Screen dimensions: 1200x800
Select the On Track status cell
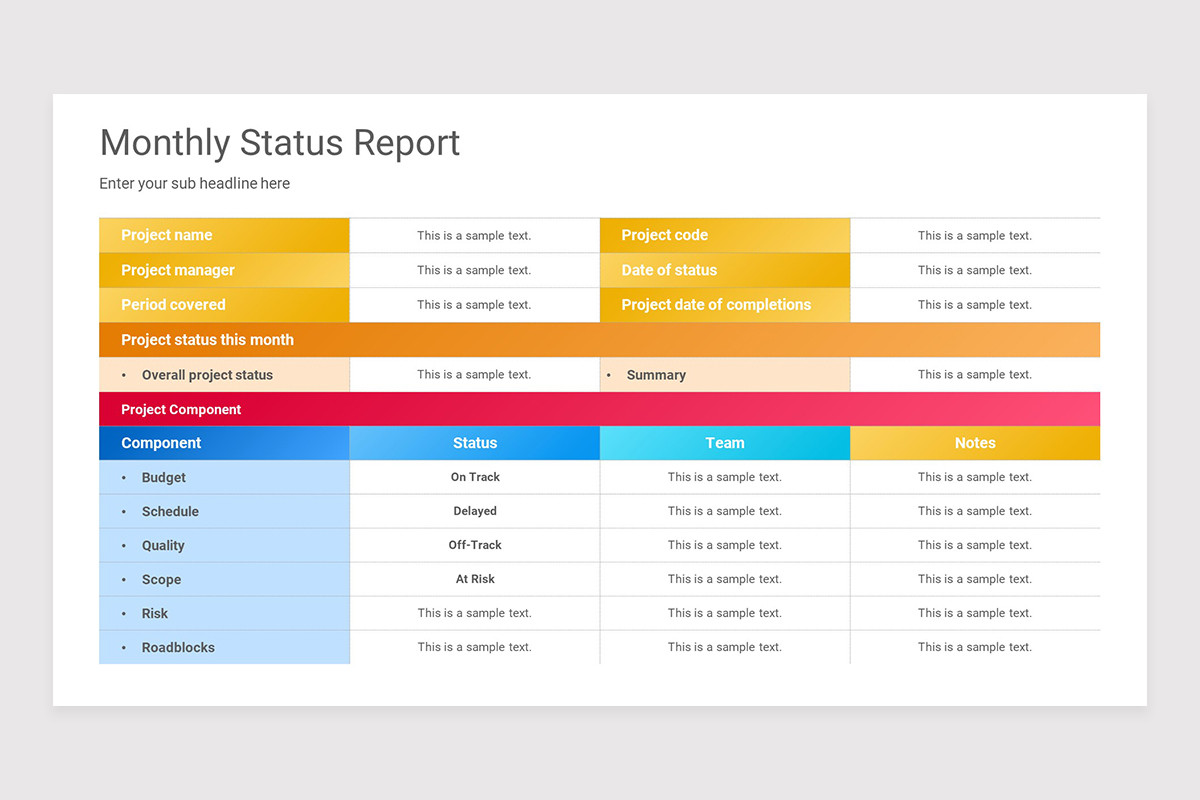pos(475,477)
